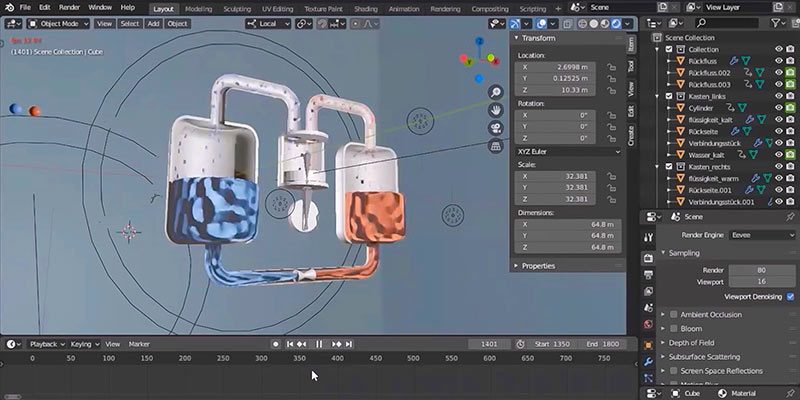Click the current frame field 1401
Image resolution: width=800 pixels, height=400 pixels.
click(x=489, y=344)
